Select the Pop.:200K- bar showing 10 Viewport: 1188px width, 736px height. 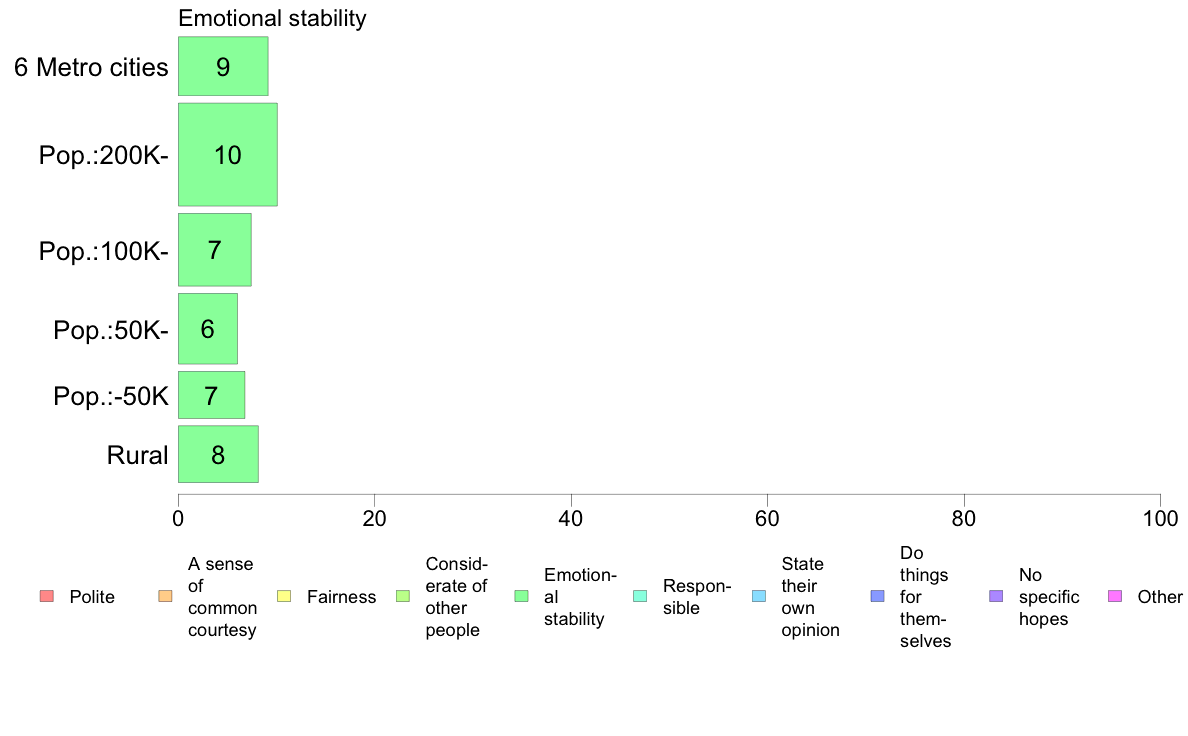(x=227, y=155)
